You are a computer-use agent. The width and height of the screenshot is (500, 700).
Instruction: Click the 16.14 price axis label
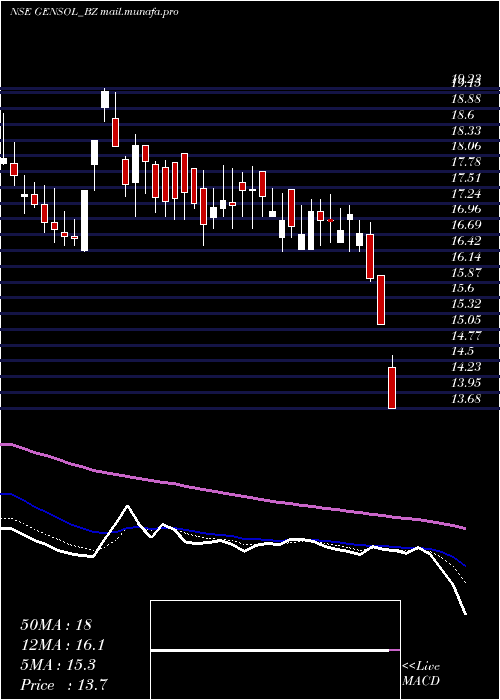pos(466,257)
